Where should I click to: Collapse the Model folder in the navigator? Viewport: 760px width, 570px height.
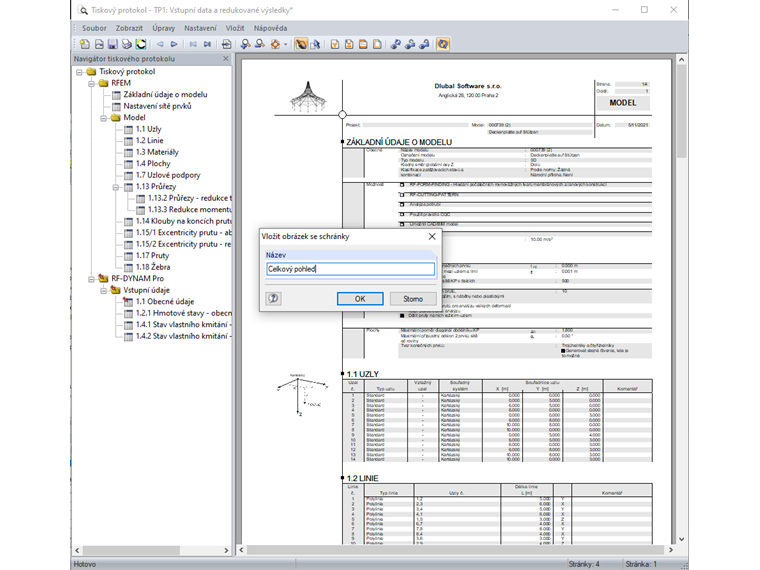pos(103,118)
